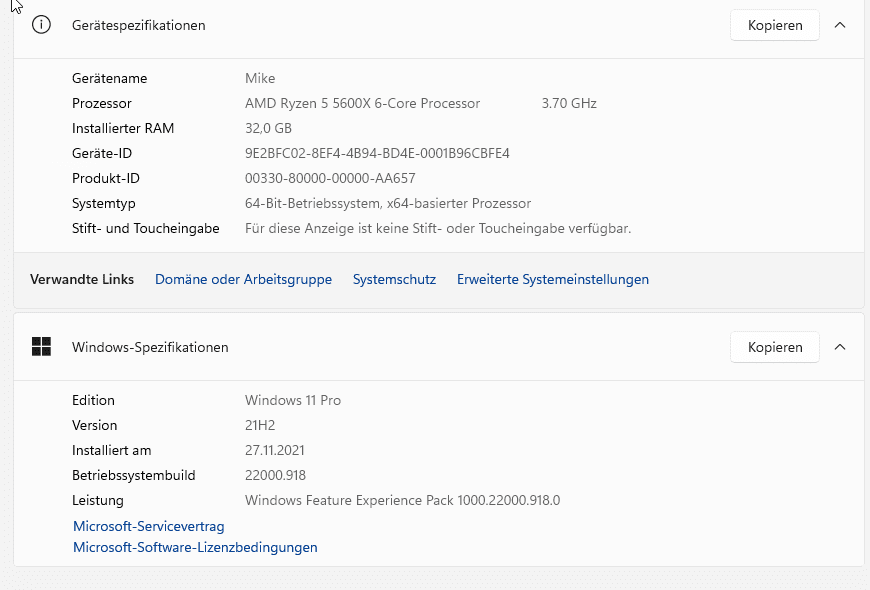Open the Microsoft-Servicevertrag link

[x=149, y=526]
